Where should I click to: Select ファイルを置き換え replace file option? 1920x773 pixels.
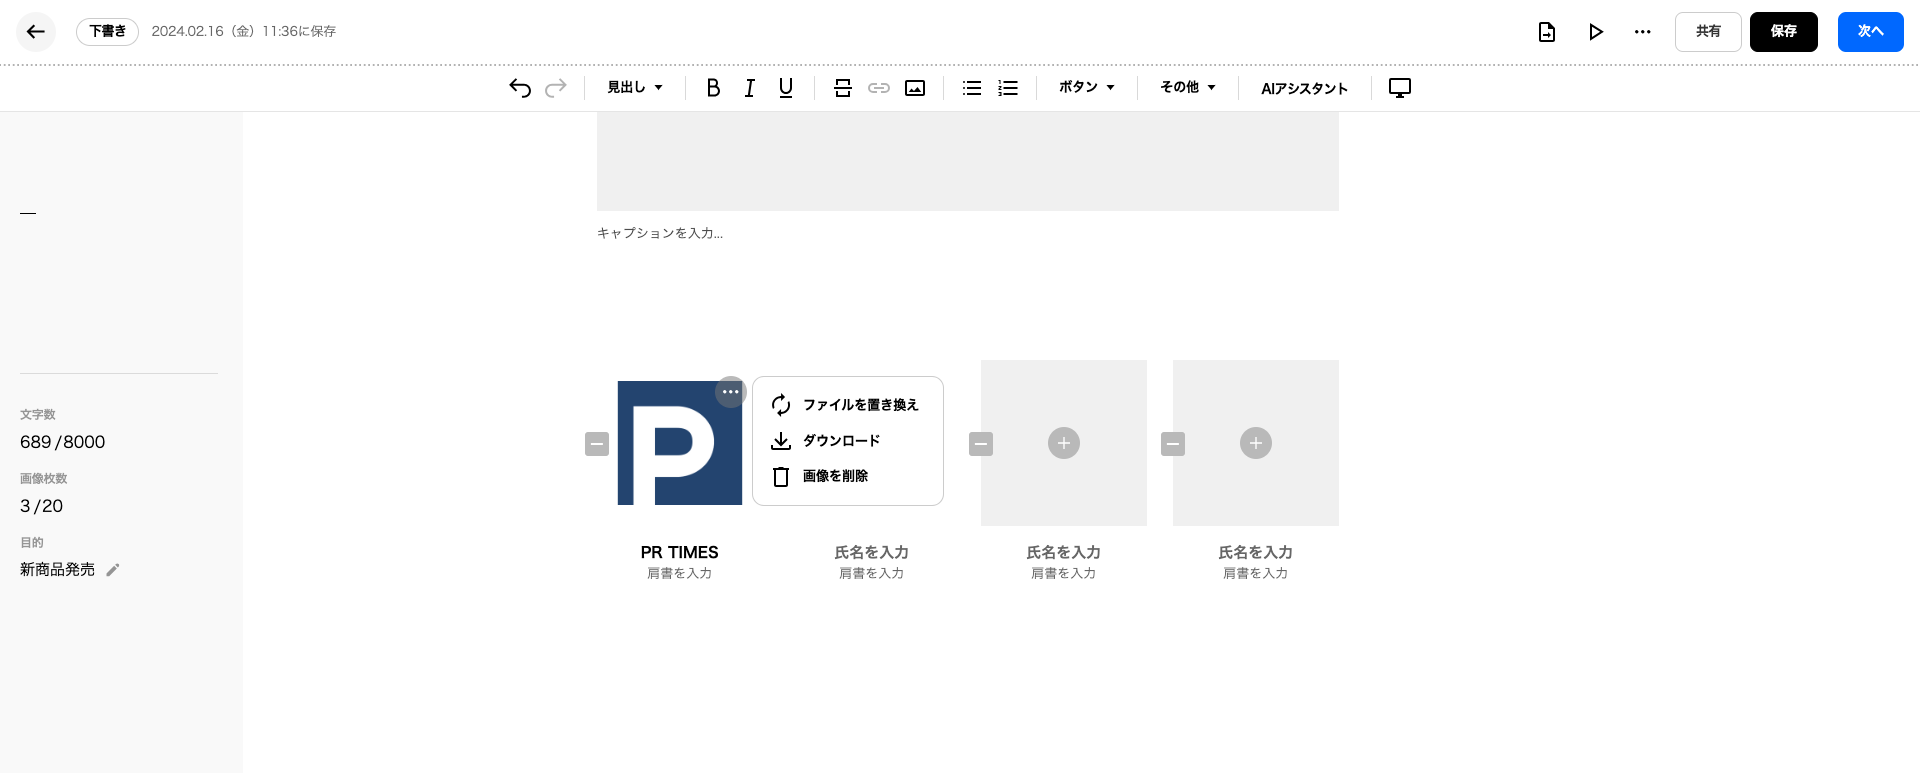[x=848, y=405]
